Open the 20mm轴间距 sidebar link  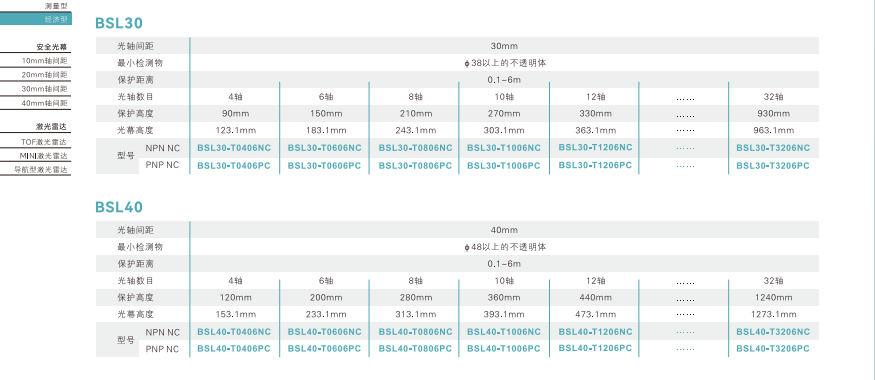pyautogui.click(x=45, y=75)
